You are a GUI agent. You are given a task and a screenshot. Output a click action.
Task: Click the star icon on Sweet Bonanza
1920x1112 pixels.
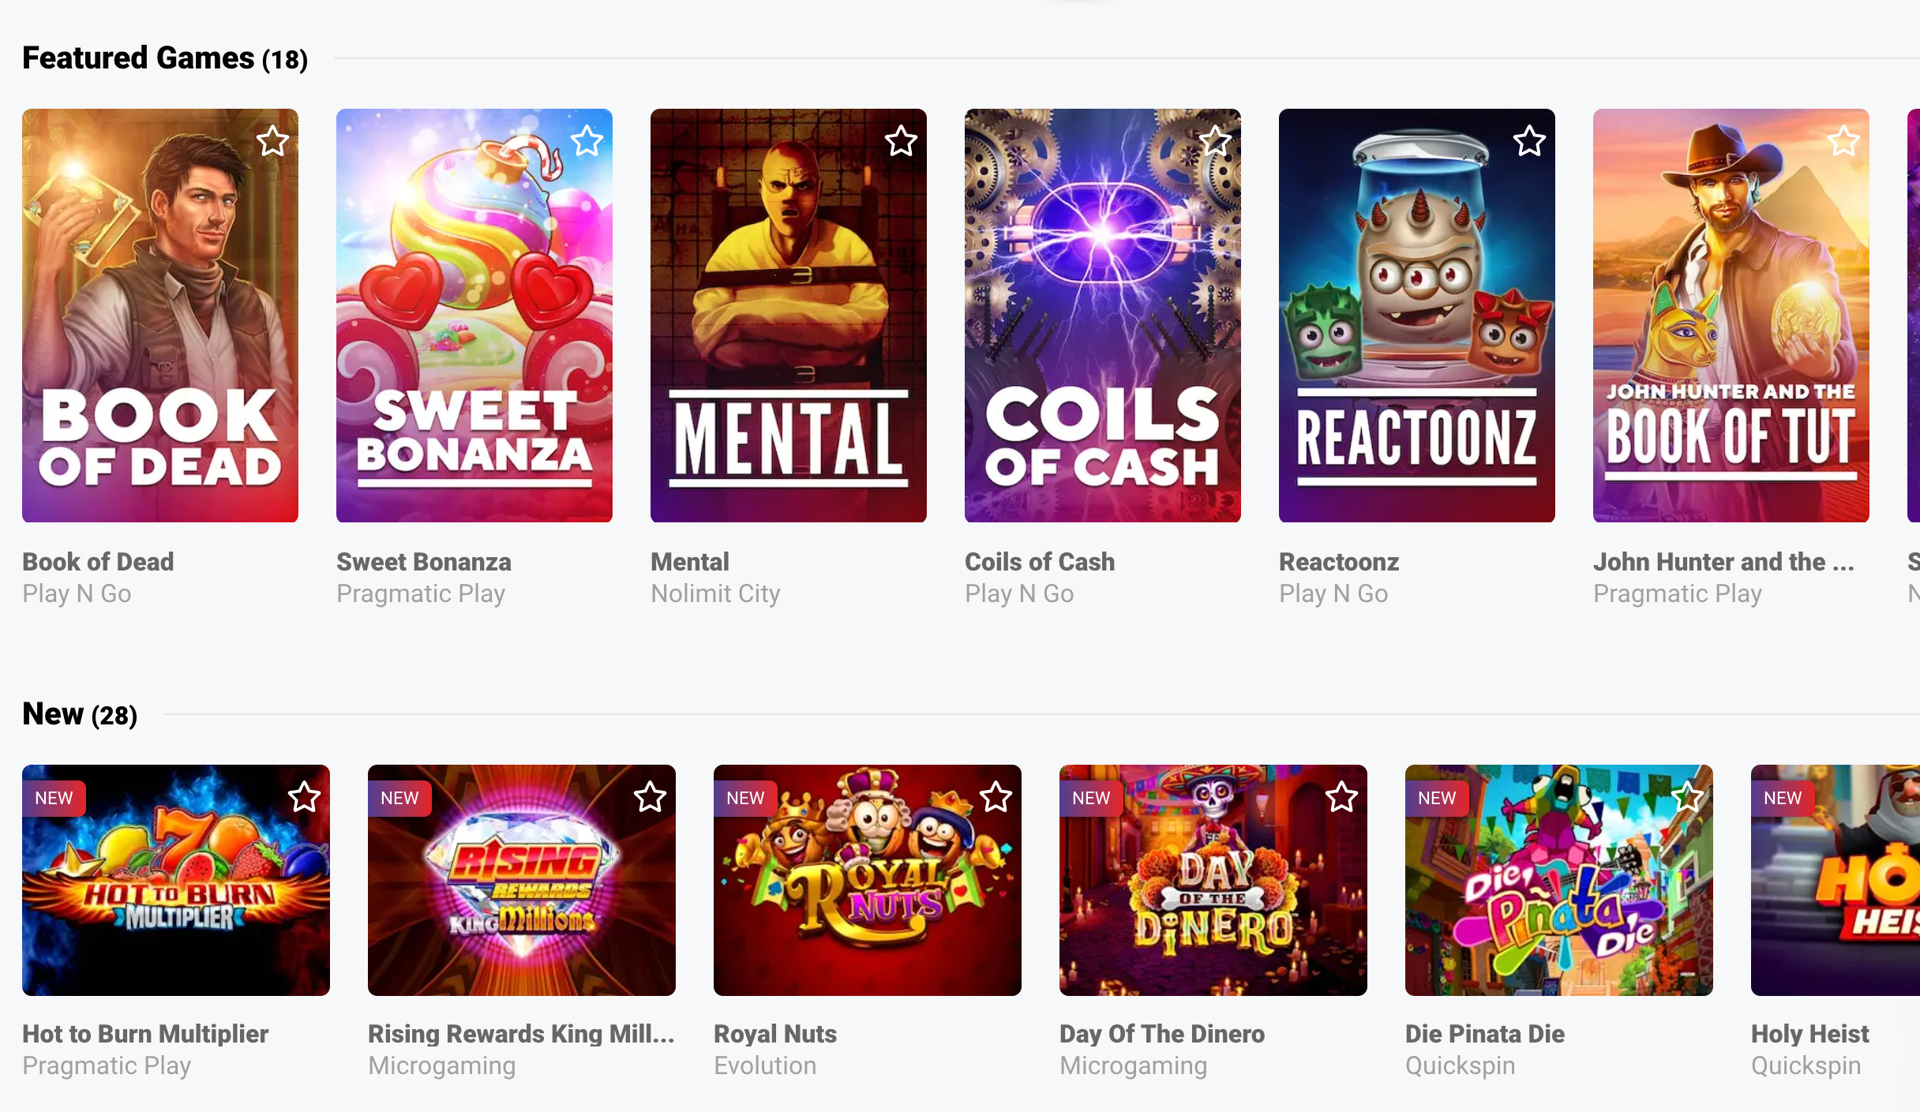586,141
